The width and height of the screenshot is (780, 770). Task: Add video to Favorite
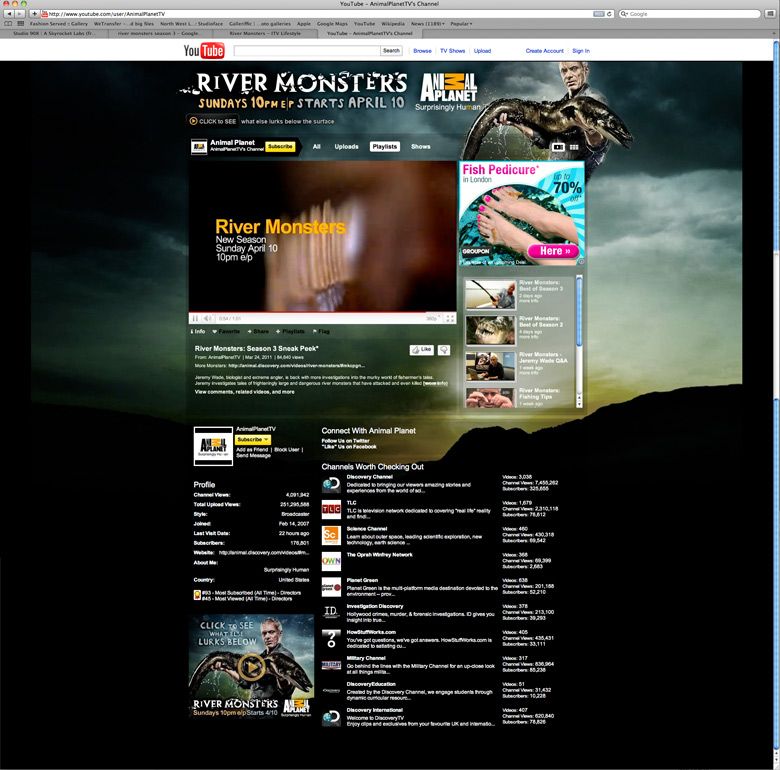(226, 331)
